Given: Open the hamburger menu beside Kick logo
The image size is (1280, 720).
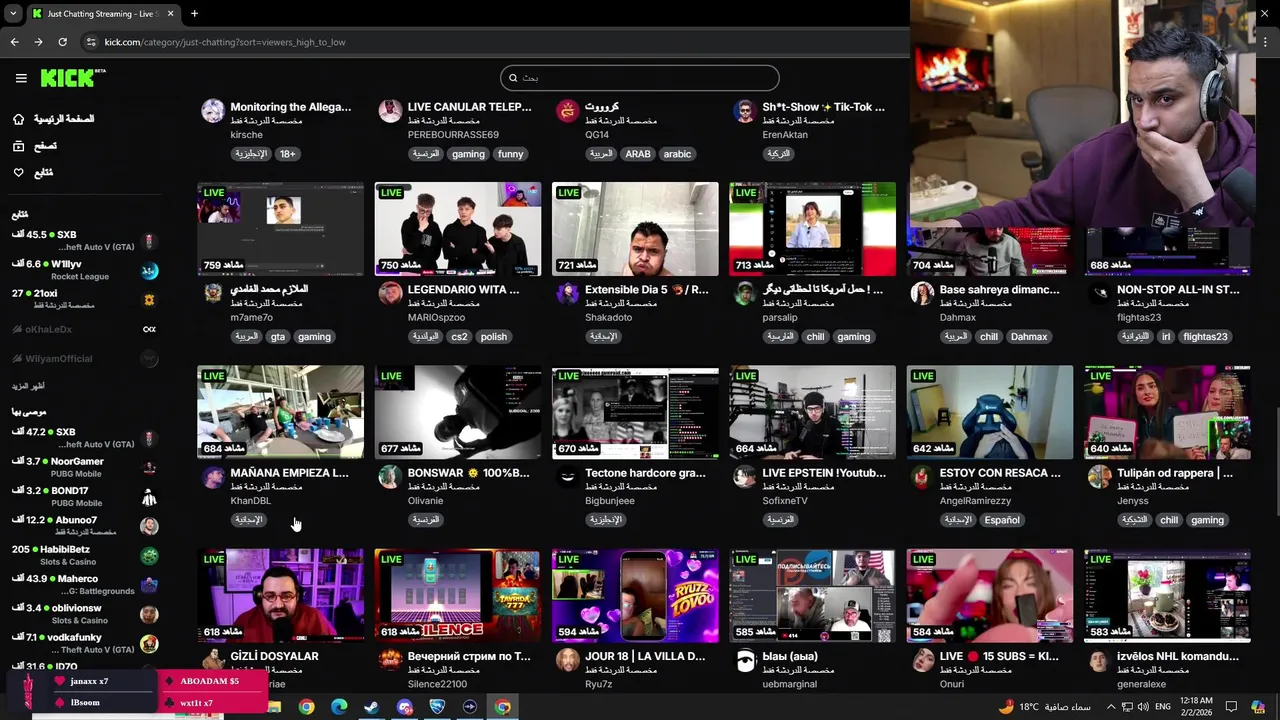Looking at the screenshot, I should click(x=21, y=78).
